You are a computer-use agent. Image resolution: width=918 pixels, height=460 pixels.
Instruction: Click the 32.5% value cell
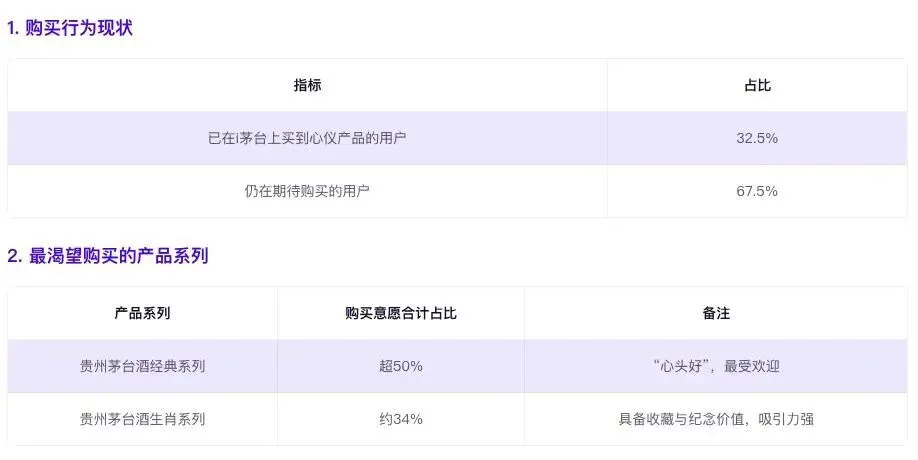click(x=757, y=138)
